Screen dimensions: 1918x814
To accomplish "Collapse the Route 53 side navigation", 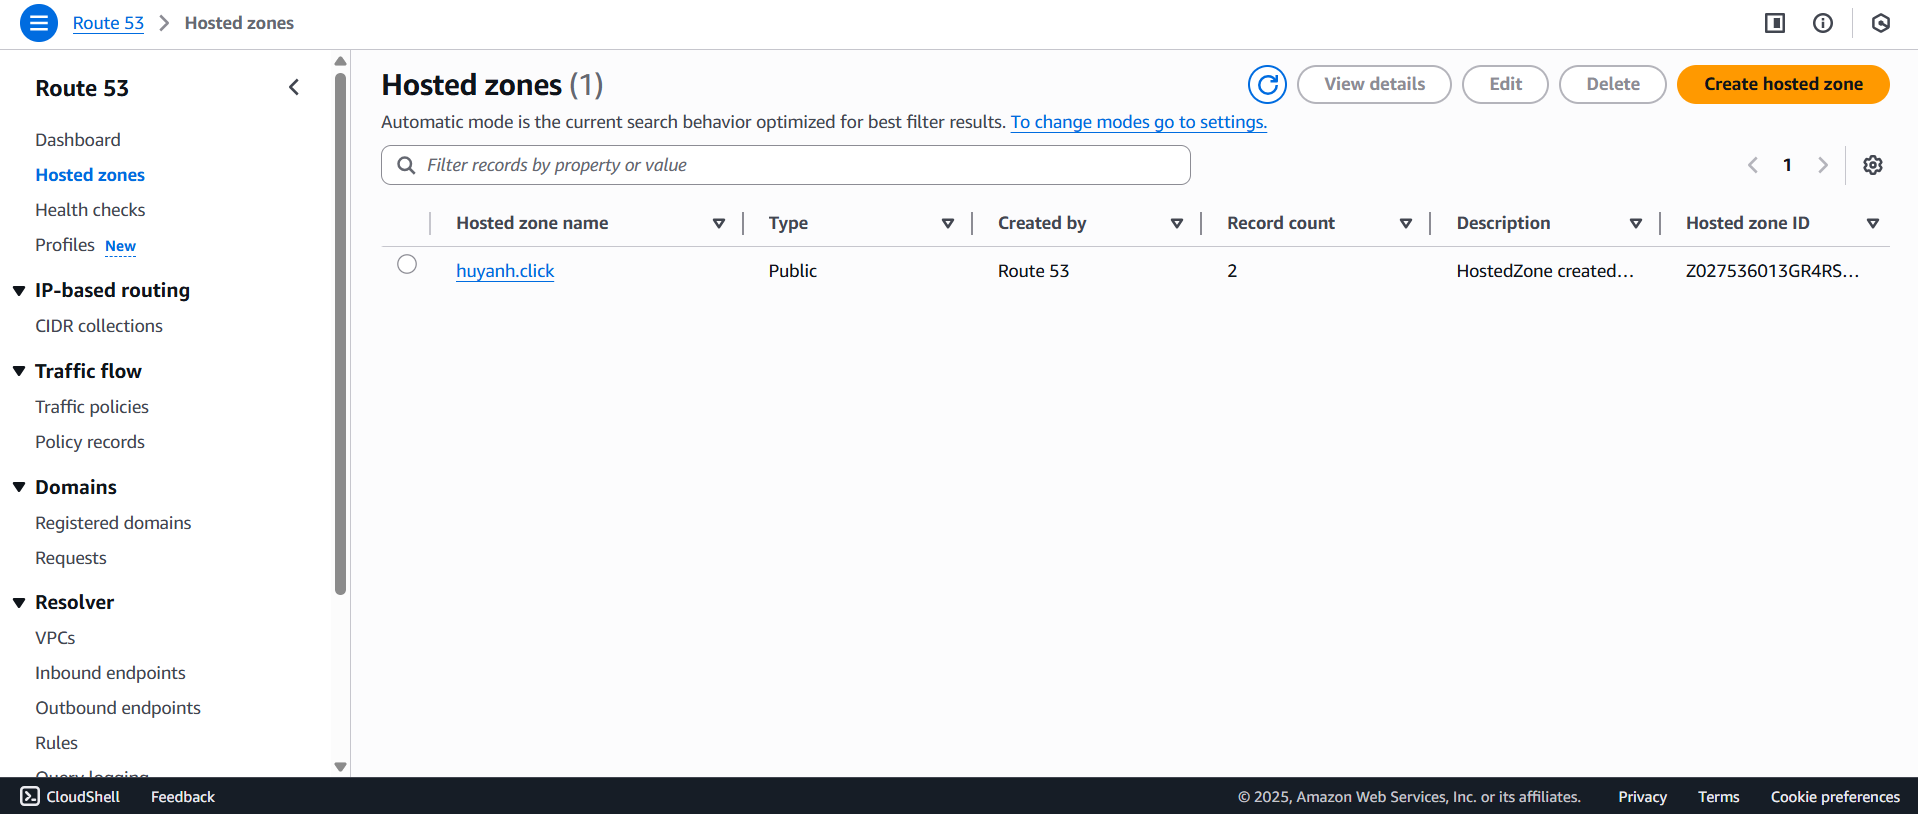I will (x=294, y=87).
